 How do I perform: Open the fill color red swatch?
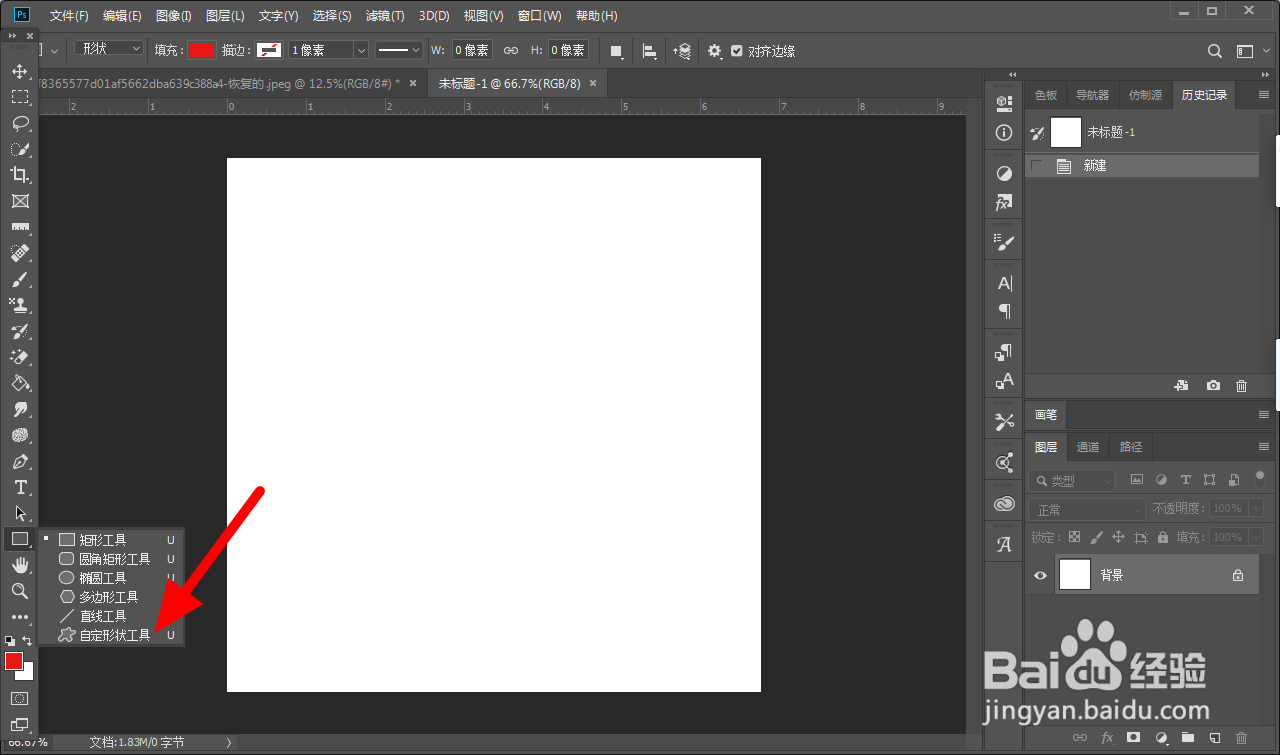(x=202, y=50)
